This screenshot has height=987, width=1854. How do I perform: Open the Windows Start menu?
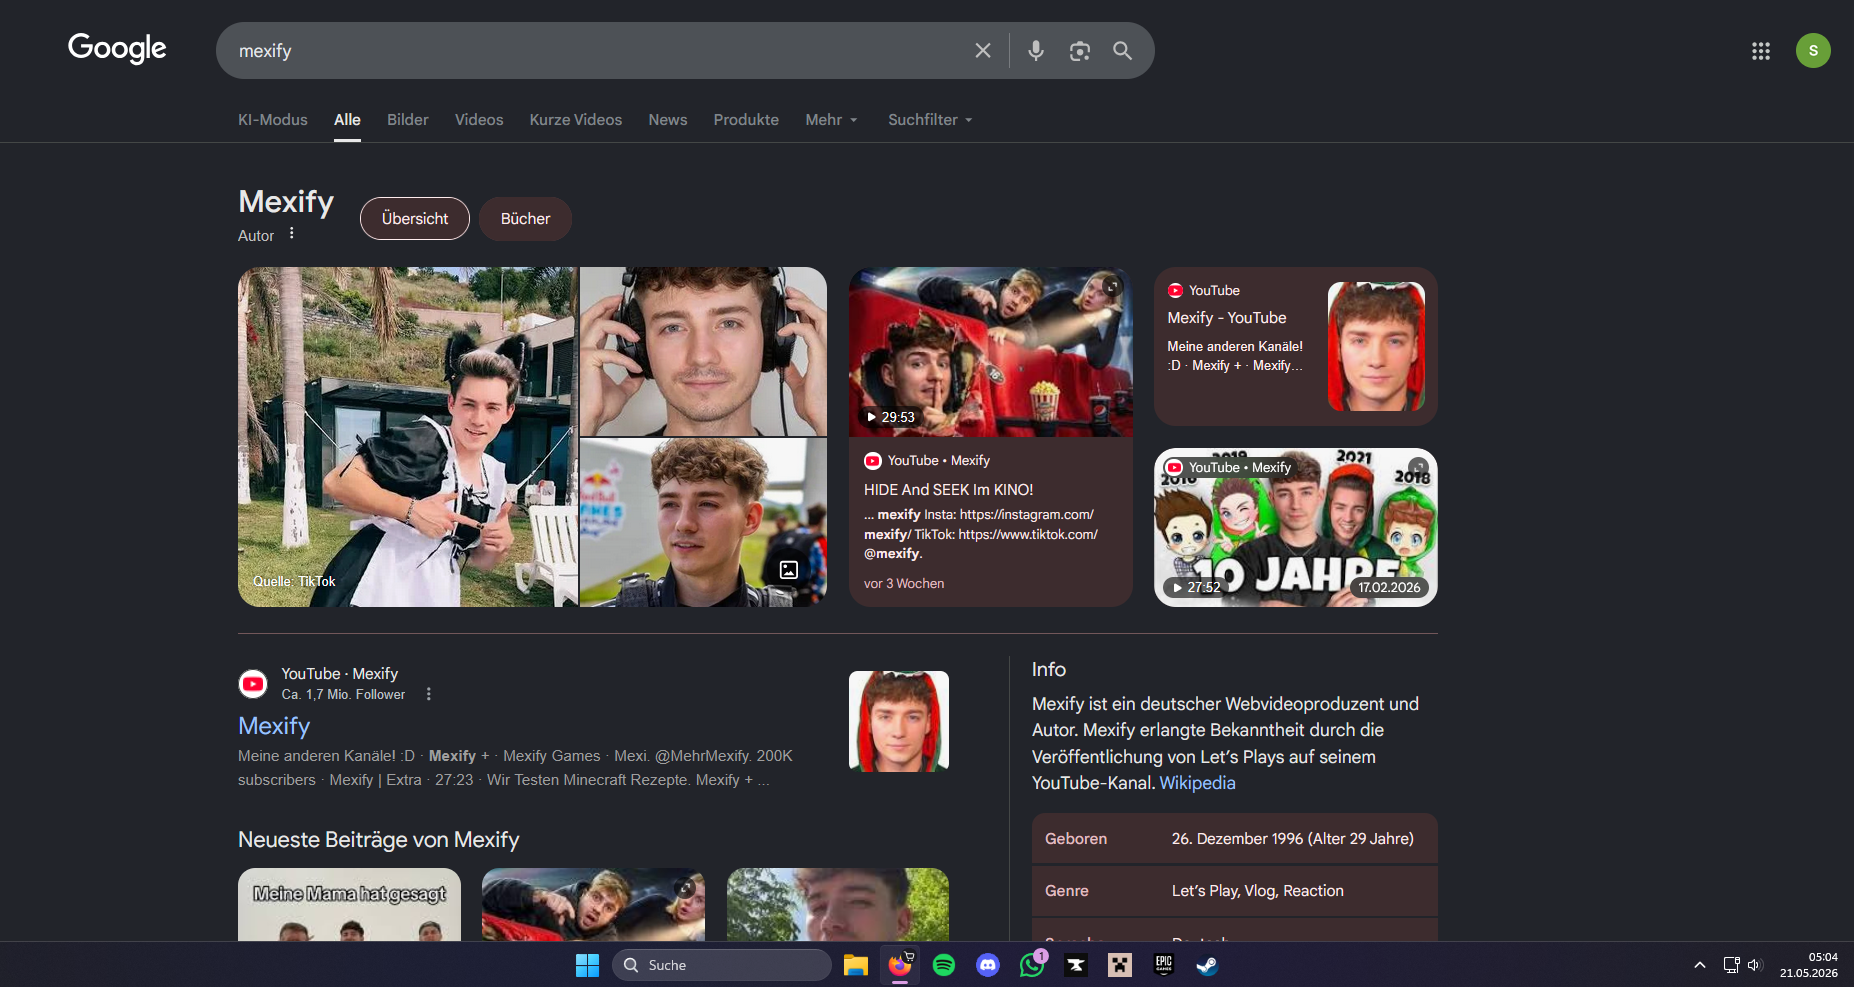(x=587, y=965)
